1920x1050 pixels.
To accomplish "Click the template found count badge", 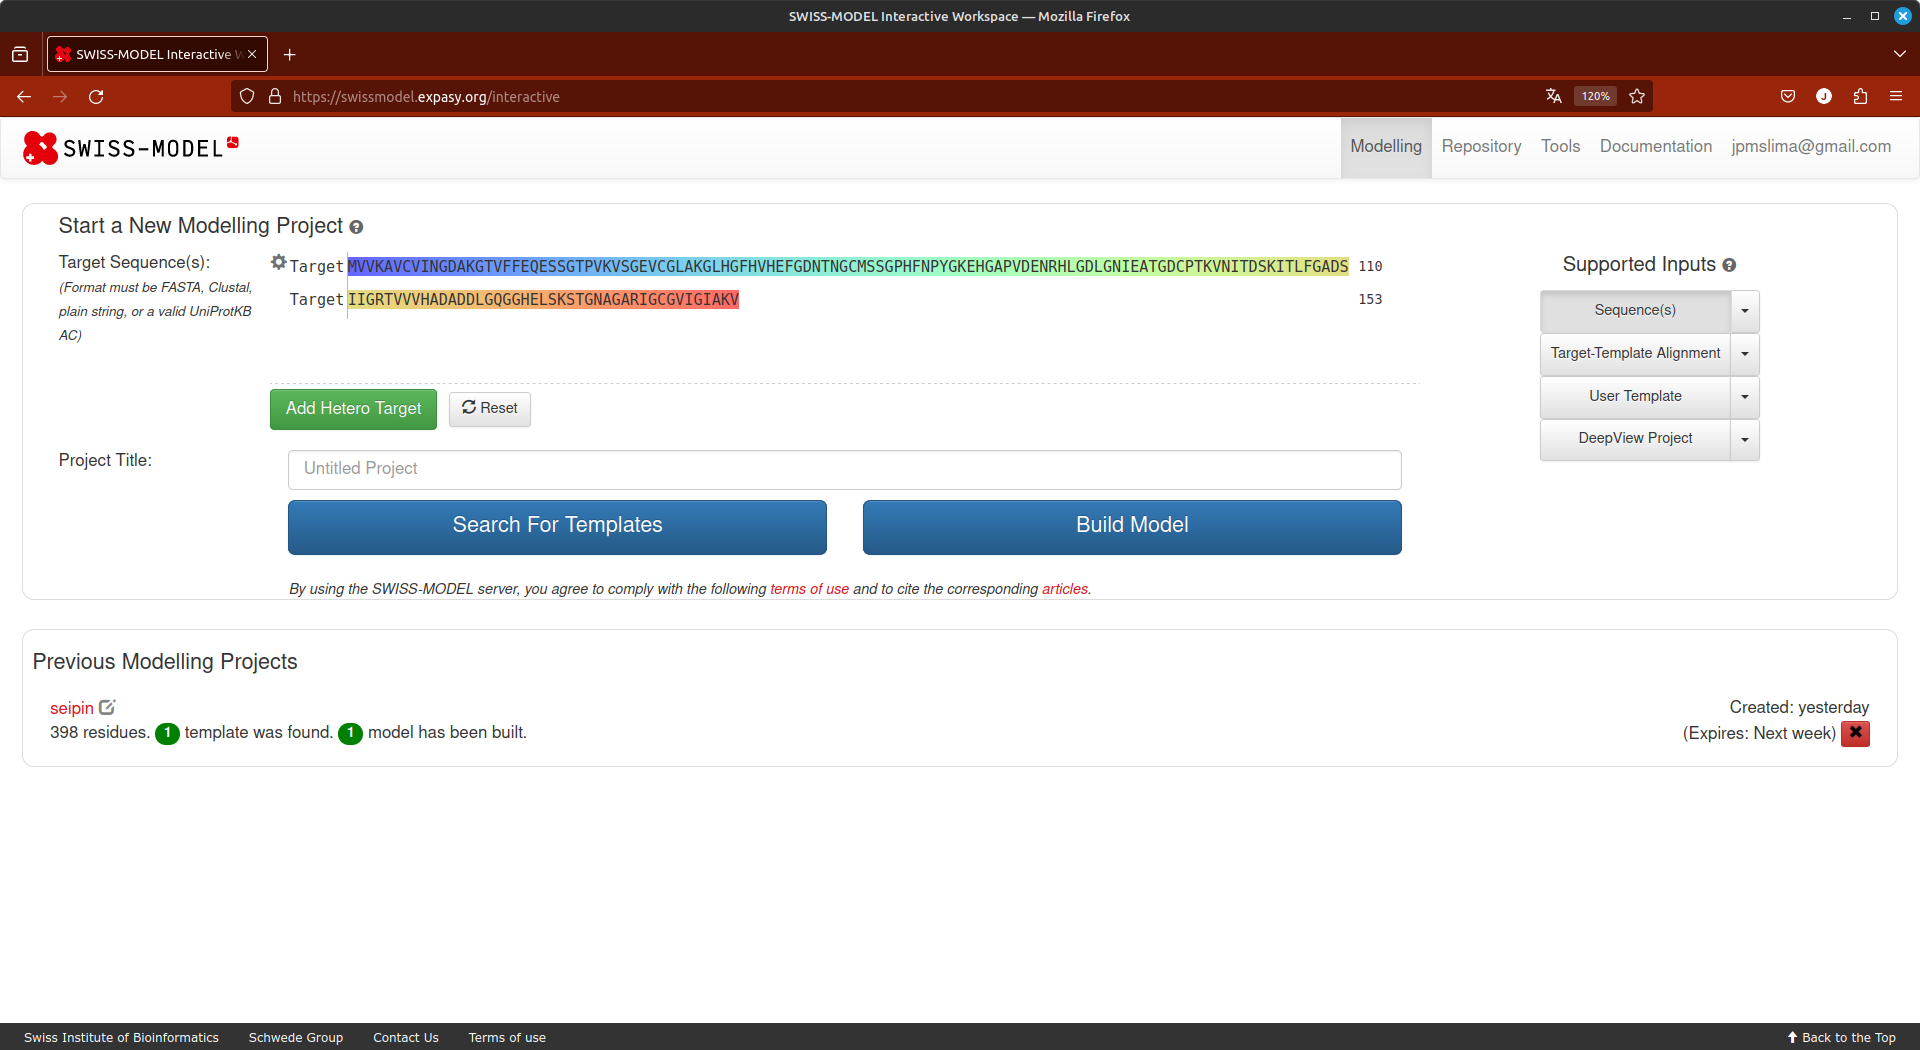I will click(x=167, y=733).
